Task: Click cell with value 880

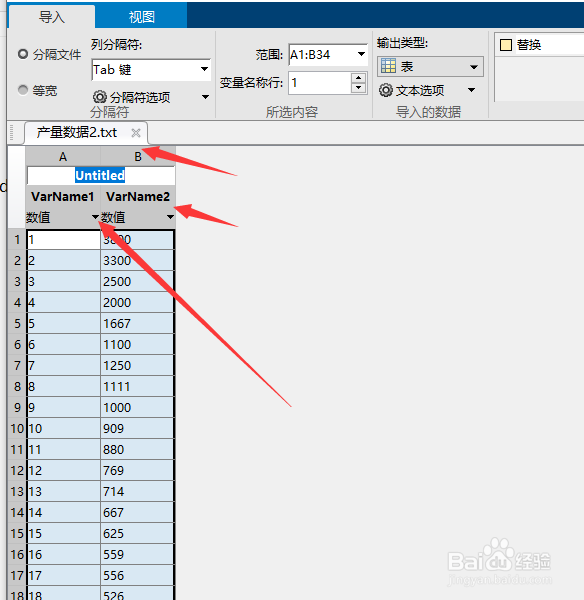Action: pyautogui.click(x=137, y=450)
